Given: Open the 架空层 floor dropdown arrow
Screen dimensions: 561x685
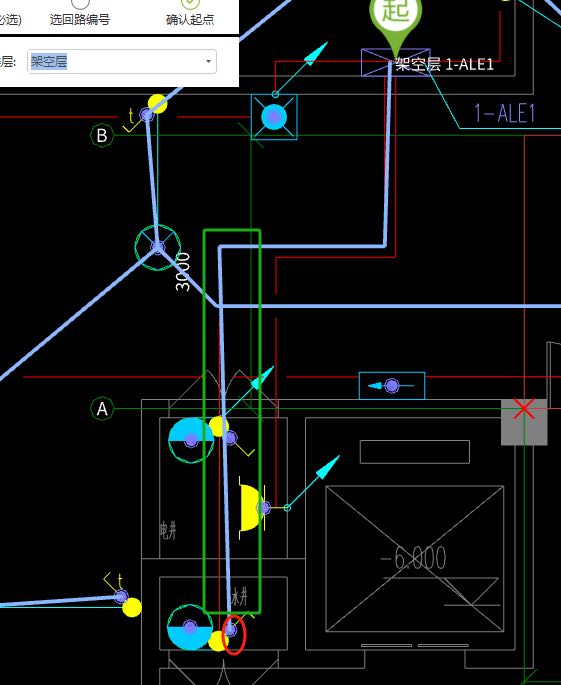Looking at the screenshot, I should 208,62.
